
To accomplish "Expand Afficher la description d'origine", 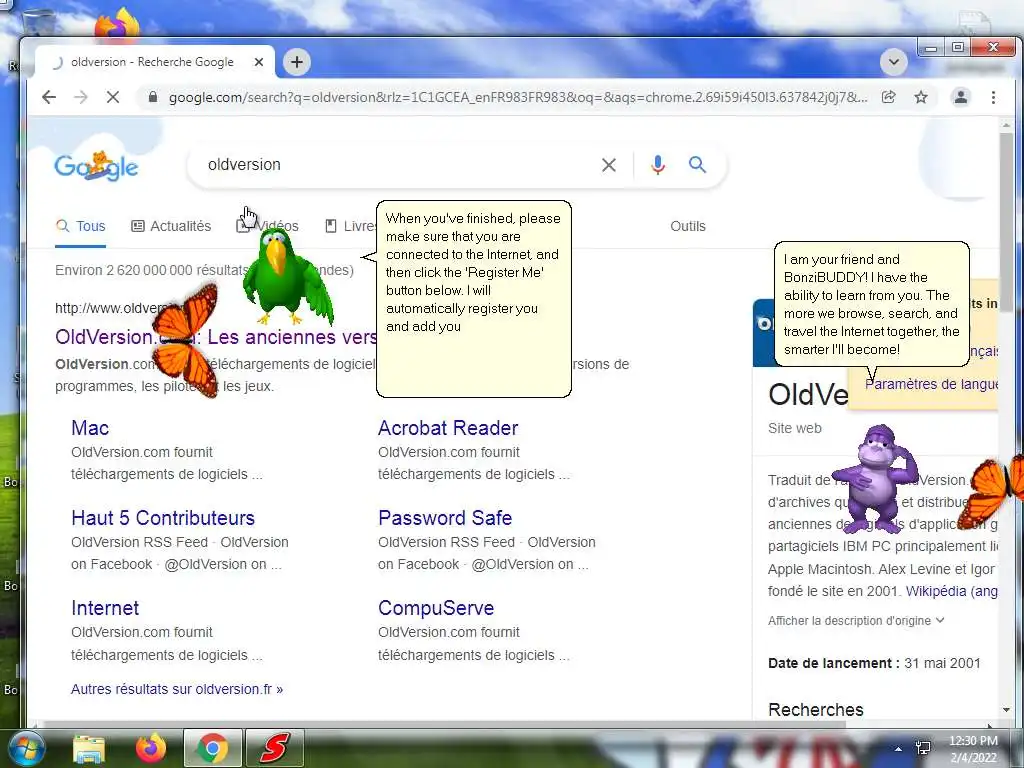I will 856,620.
